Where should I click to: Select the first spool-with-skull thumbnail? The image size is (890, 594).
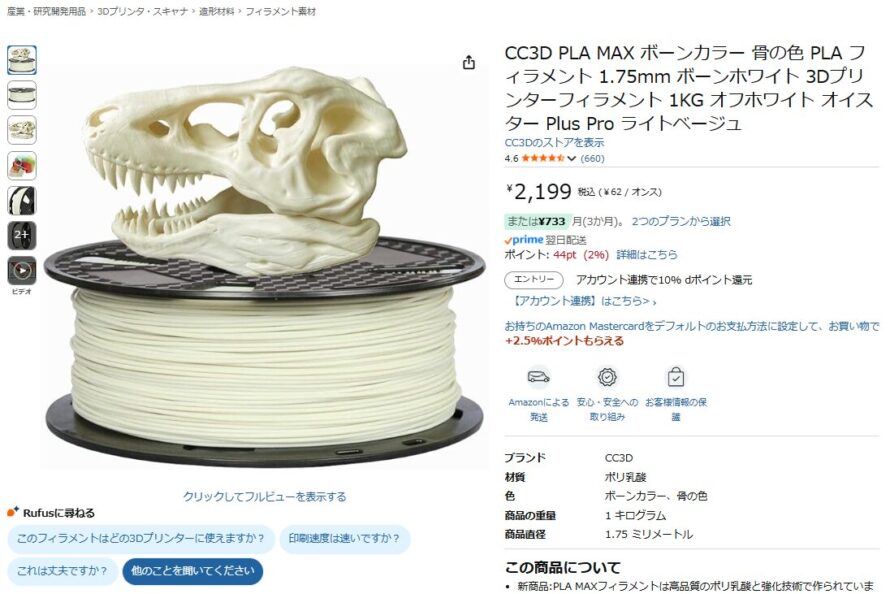(22, 60)
